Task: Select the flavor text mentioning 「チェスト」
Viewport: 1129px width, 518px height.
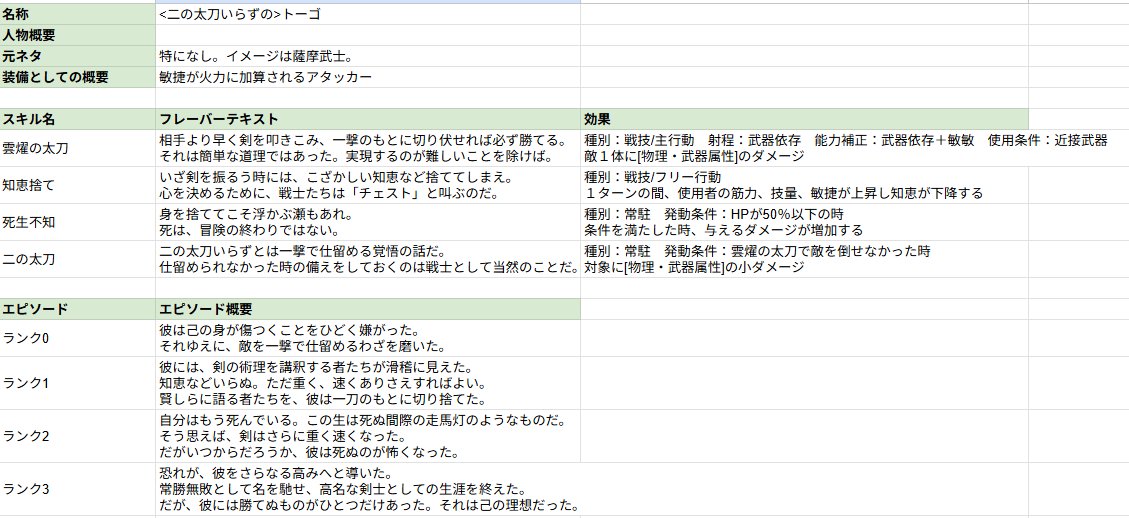Action: click(368, 185)
